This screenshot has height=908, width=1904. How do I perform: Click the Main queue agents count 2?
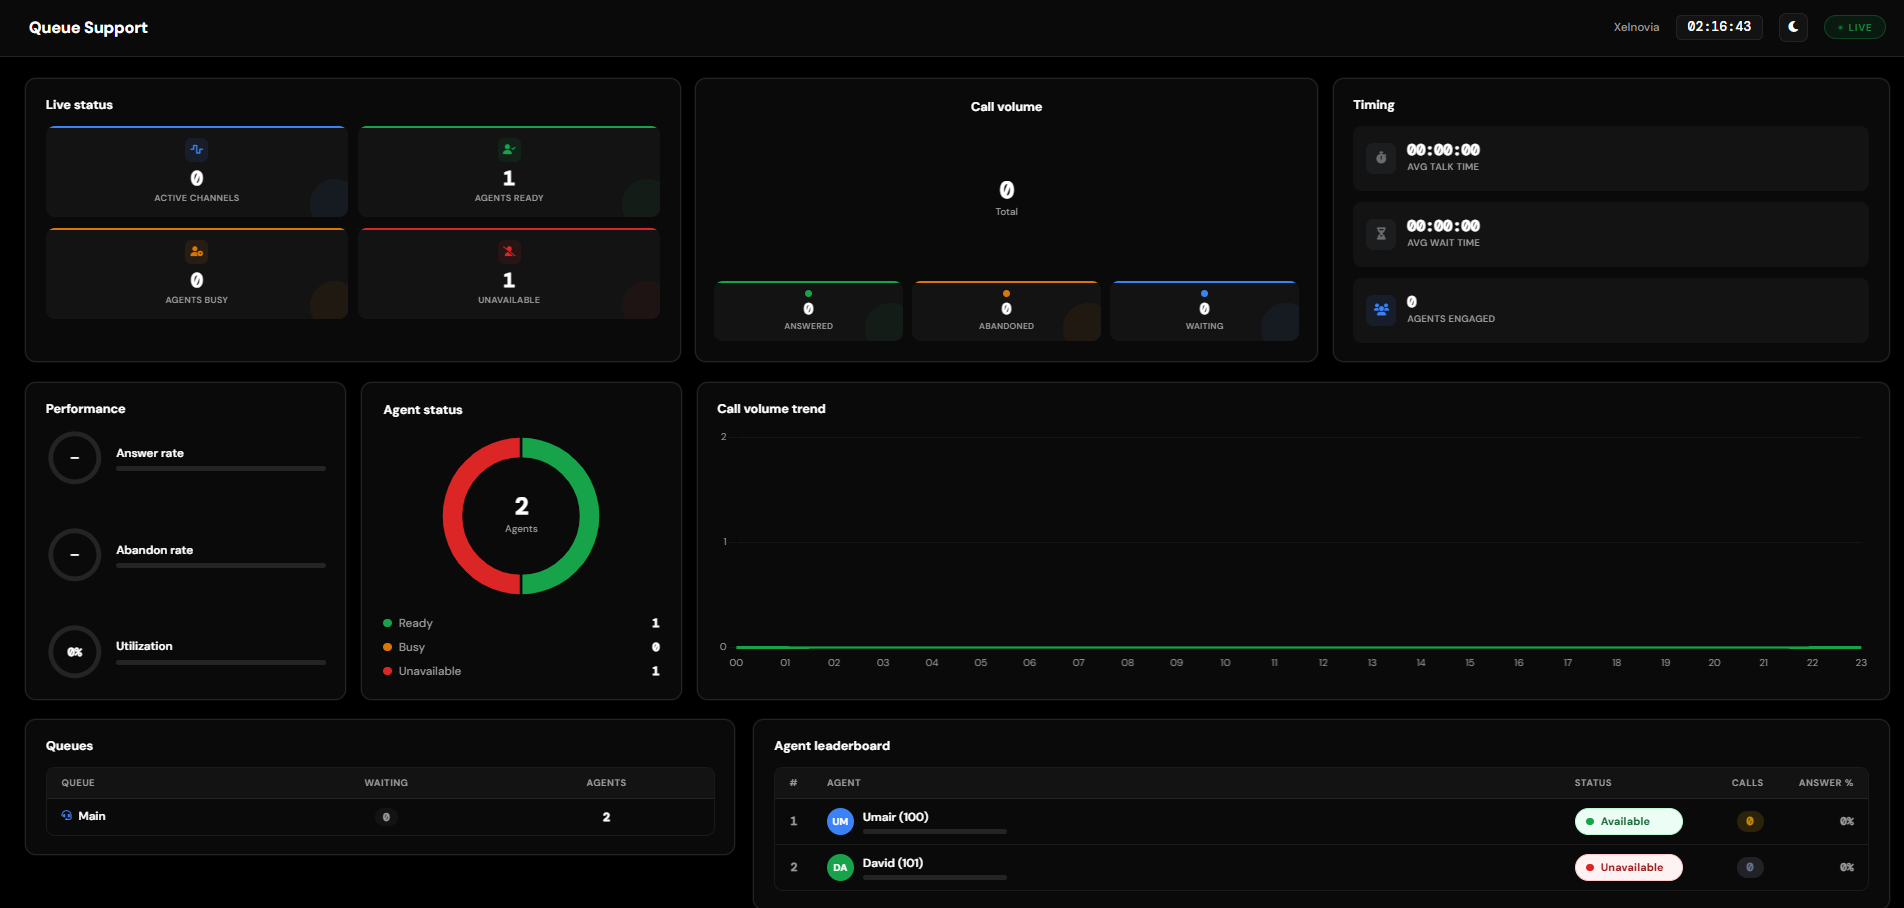(606, 817)
